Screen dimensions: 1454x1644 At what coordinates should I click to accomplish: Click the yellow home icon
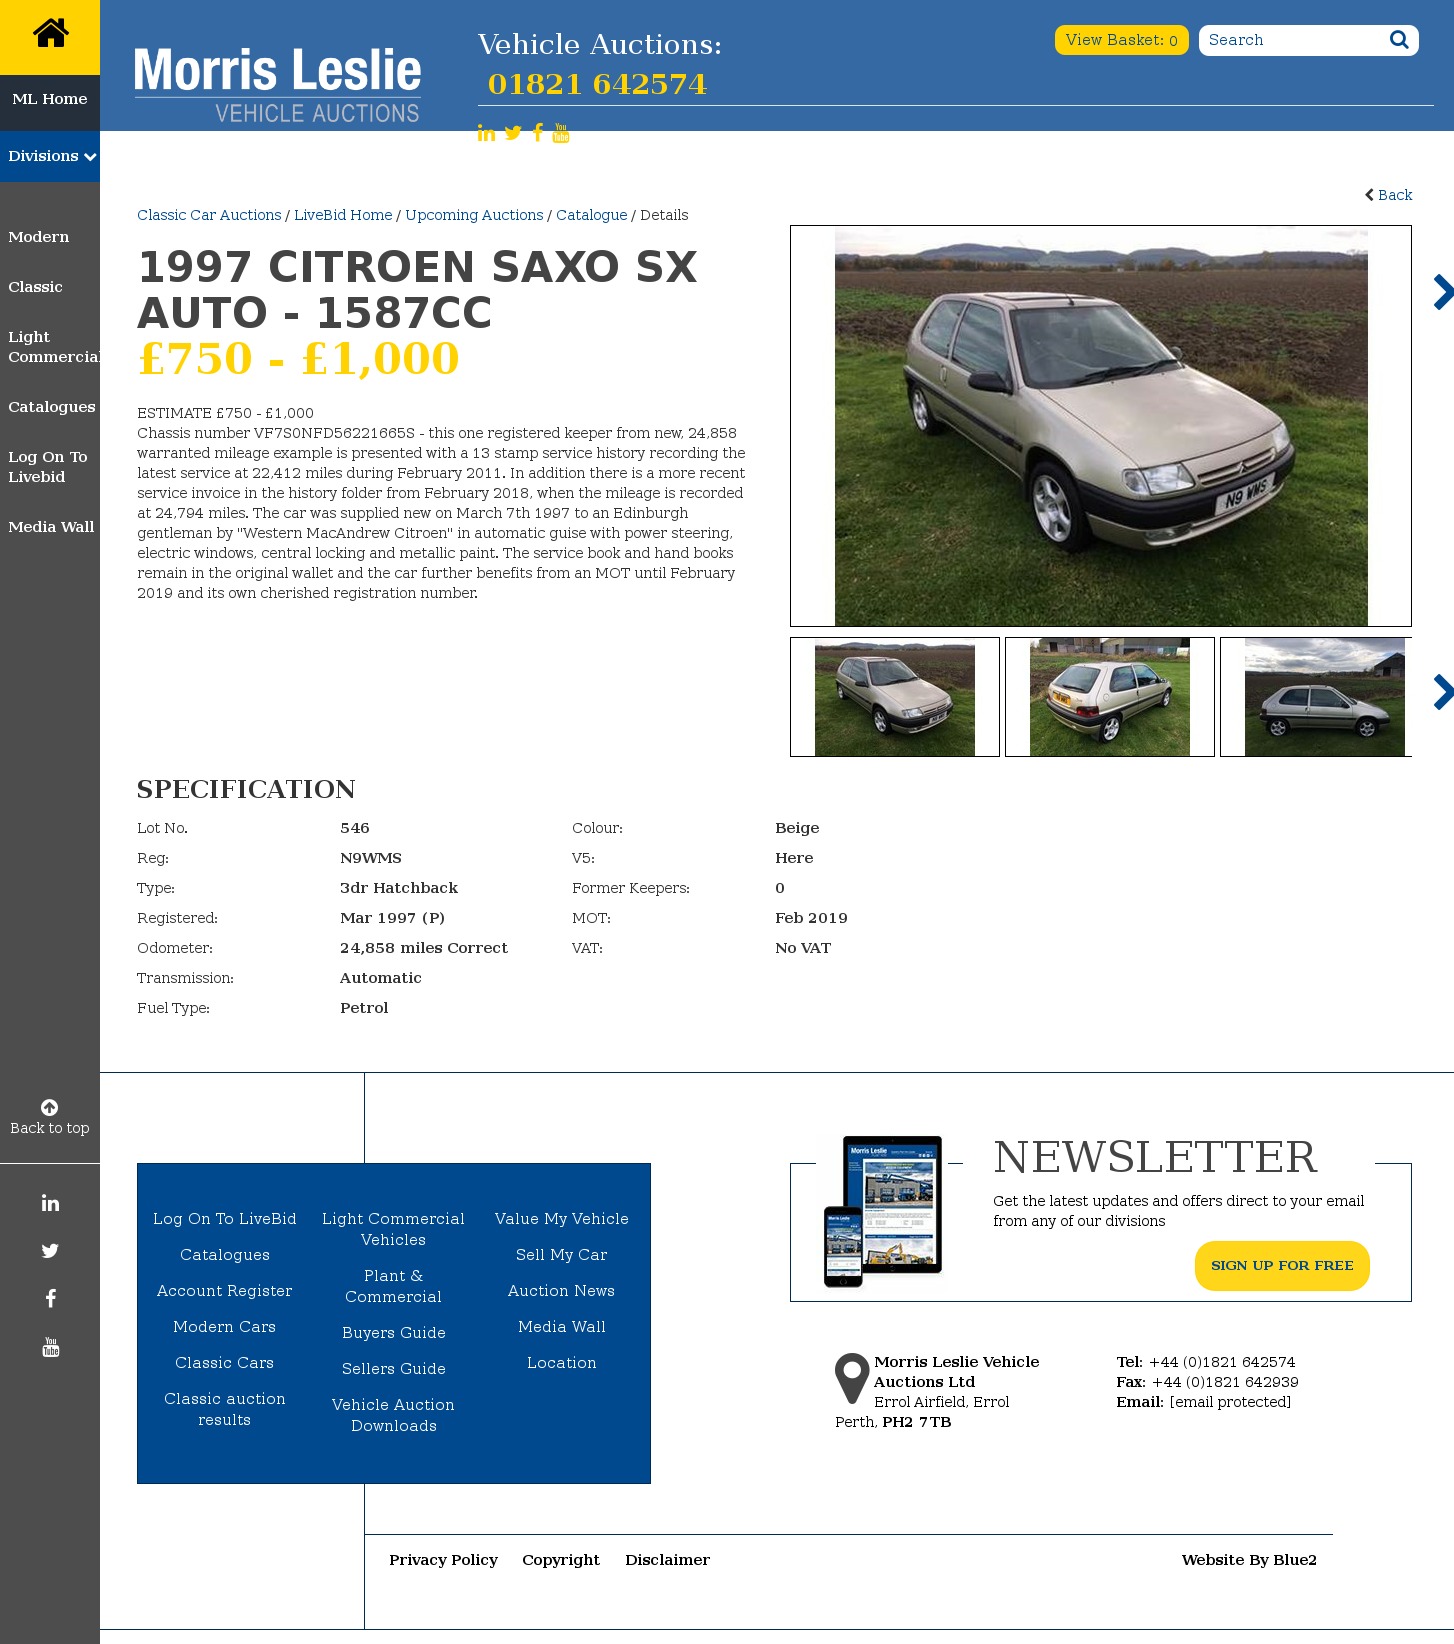point(50,33)
